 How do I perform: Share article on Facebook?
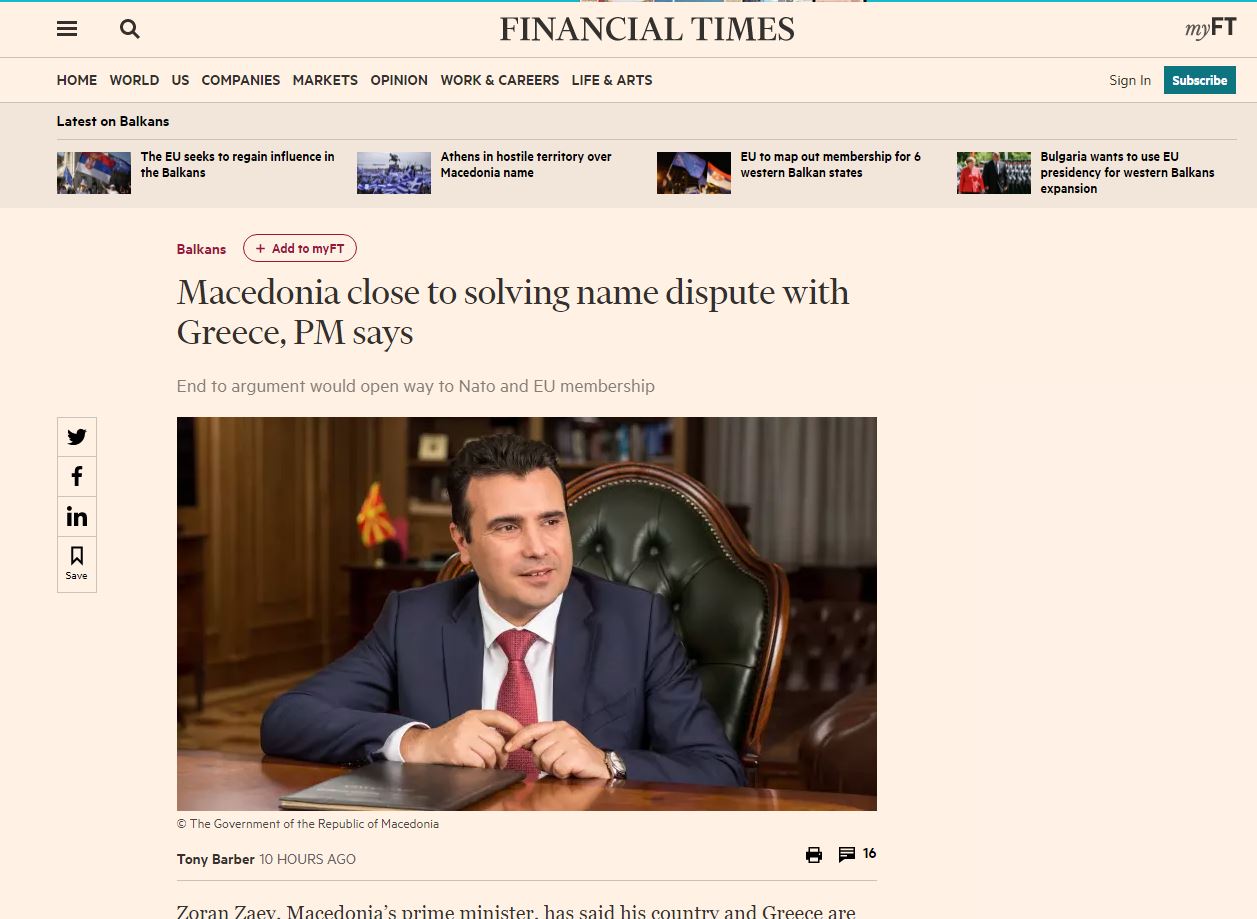pos(77,477)
